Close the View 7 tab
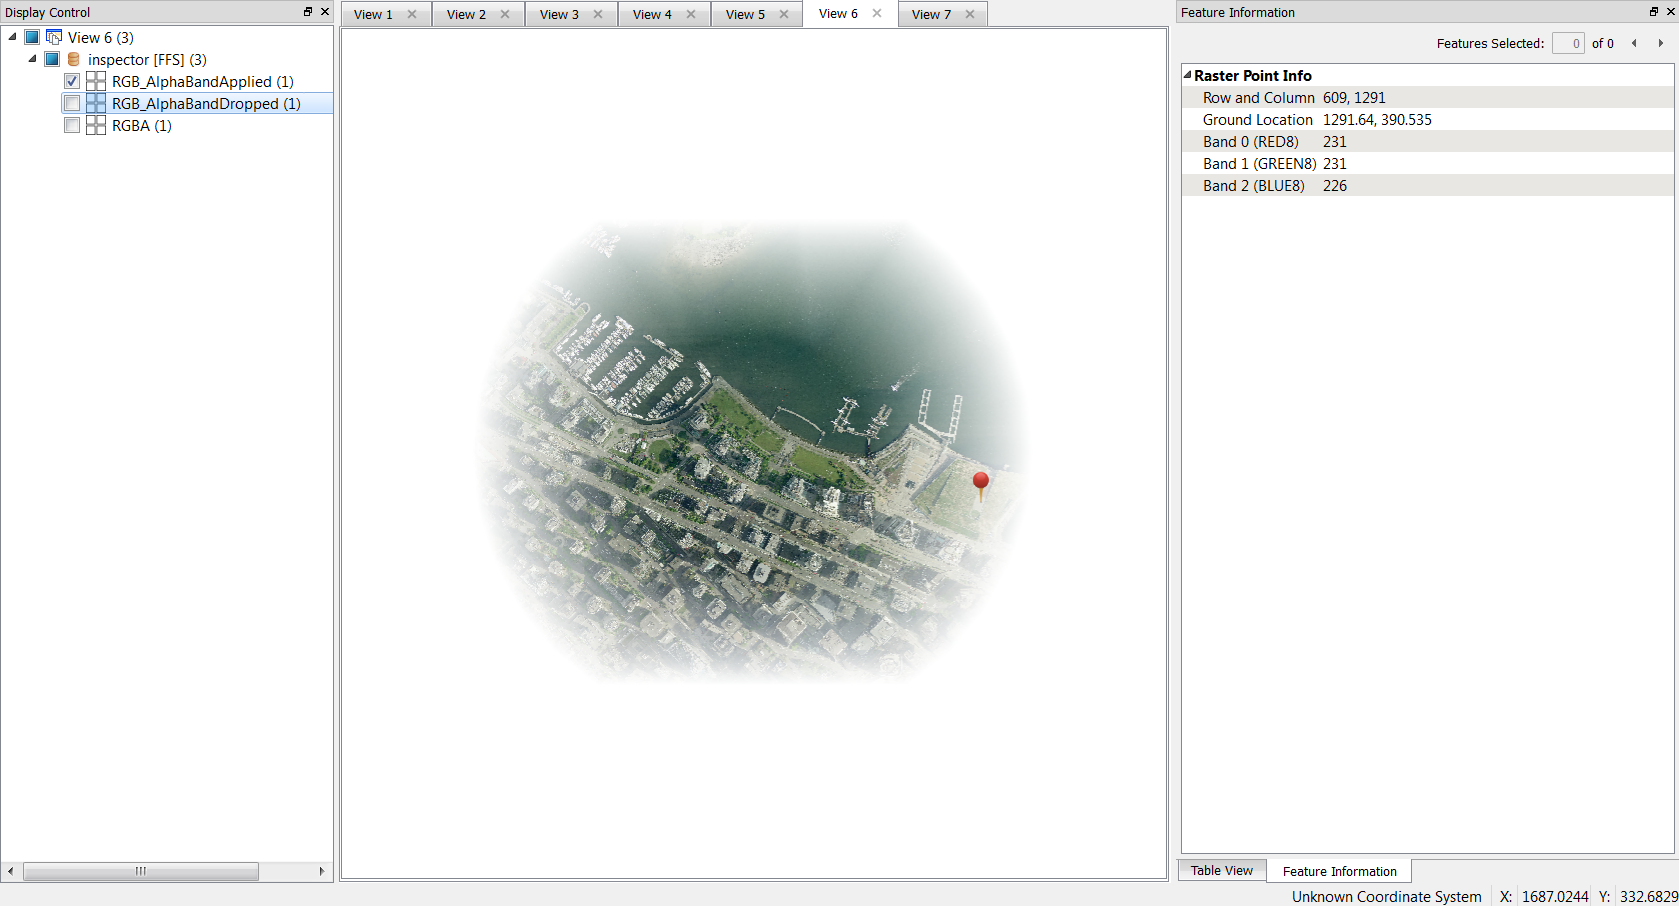The width and height of the screenshot is (1679, 906). pyautogui.click(x=970, y=14)
